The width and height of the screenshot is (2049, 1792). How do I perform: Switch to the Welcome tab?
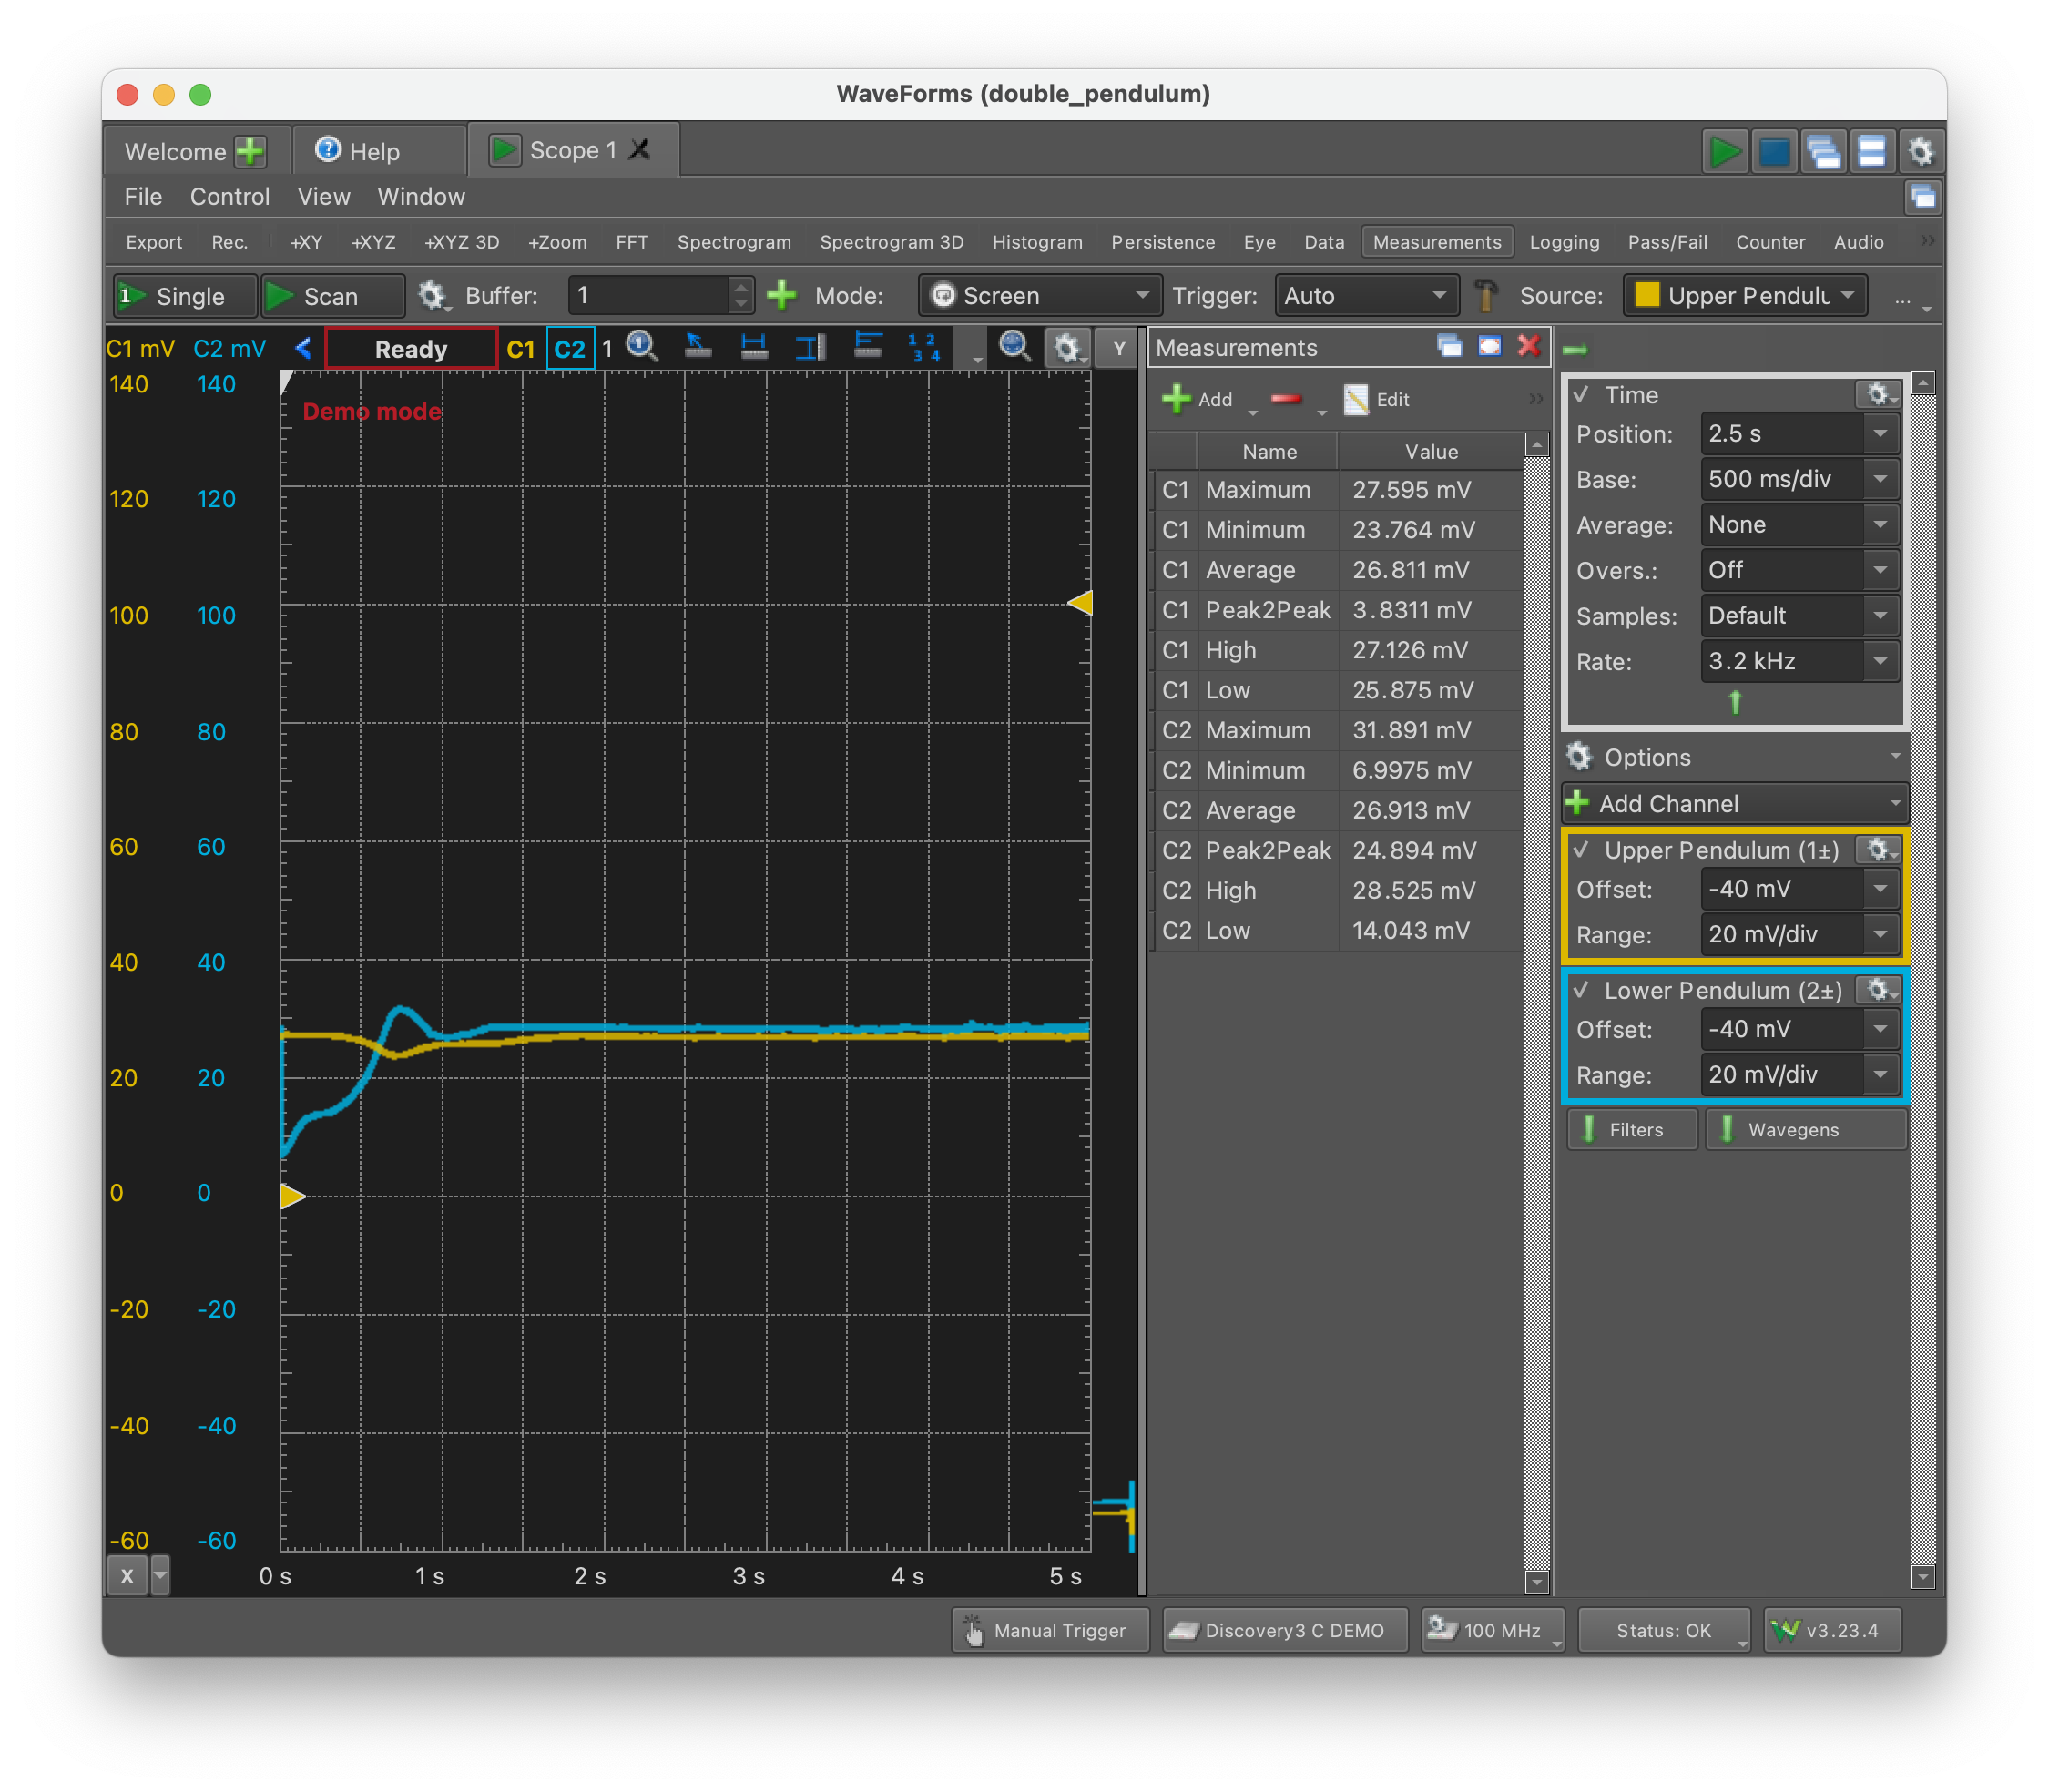(177, 151)
